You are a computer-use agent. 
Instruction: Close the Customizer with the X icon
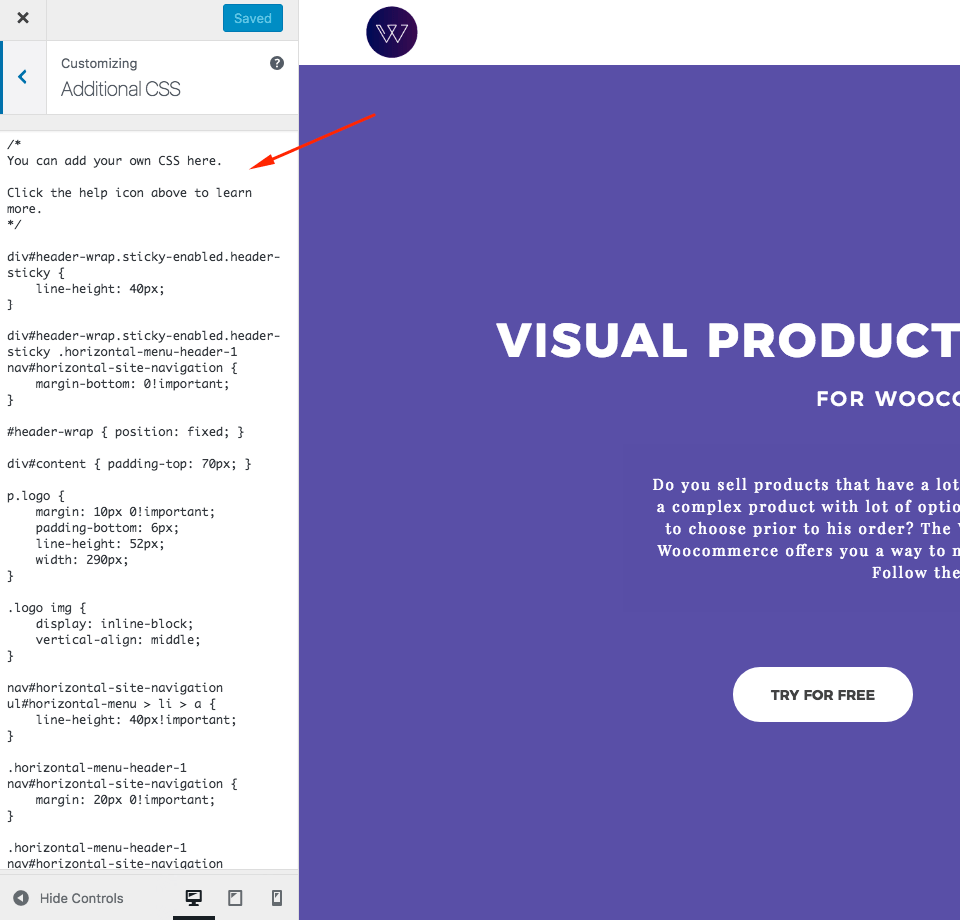point(23,18)
